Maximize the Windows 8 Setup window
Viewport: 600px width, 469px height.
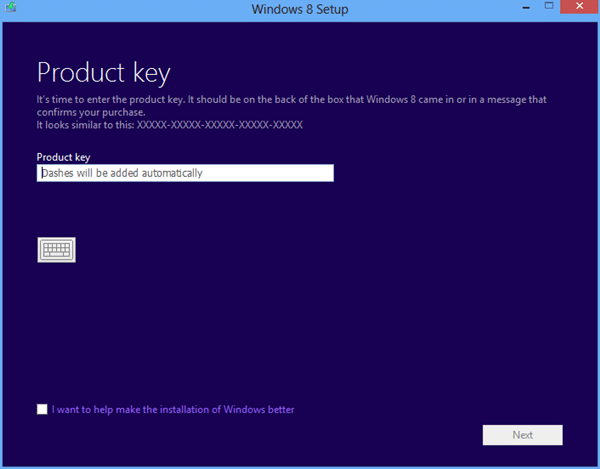549,6
